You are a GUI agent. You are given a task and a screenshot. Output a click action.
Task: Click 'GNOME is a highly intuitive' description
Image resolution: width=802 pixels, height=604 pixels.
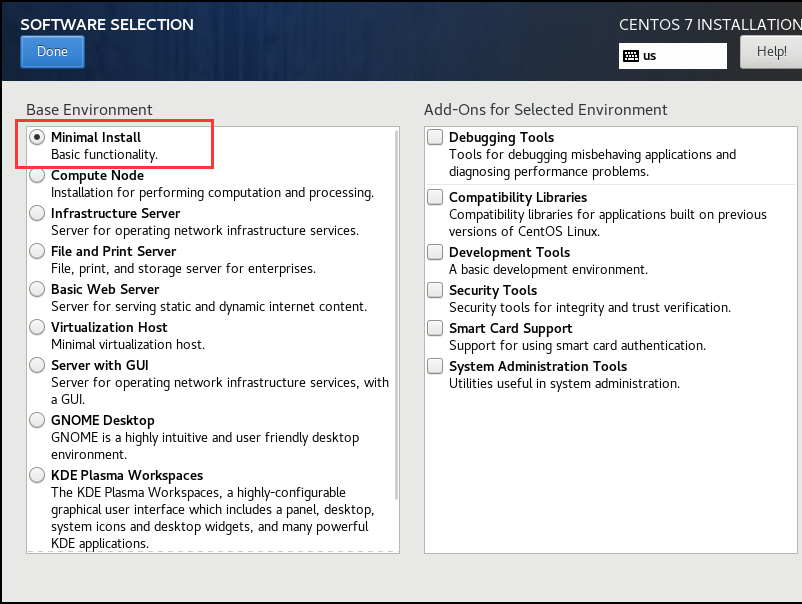205,446
